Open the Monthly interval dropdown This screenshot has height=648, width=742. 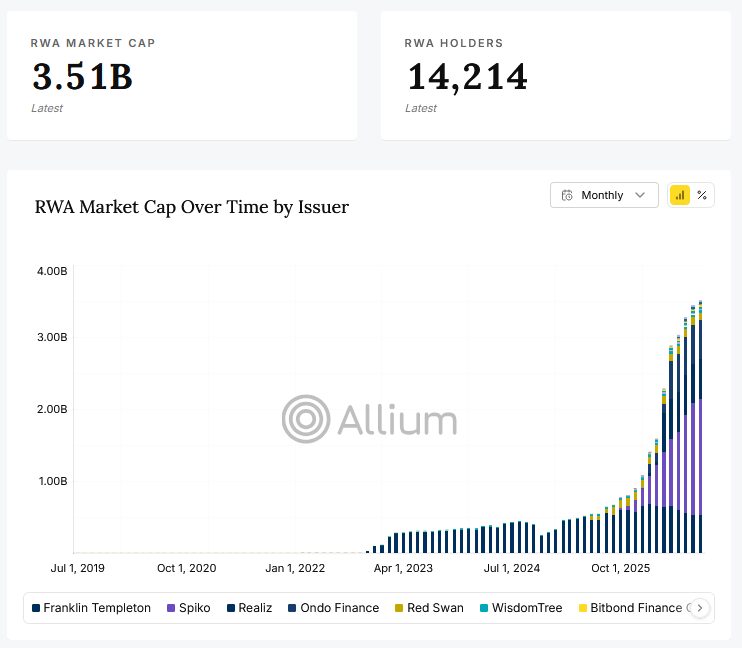(604, 195)
